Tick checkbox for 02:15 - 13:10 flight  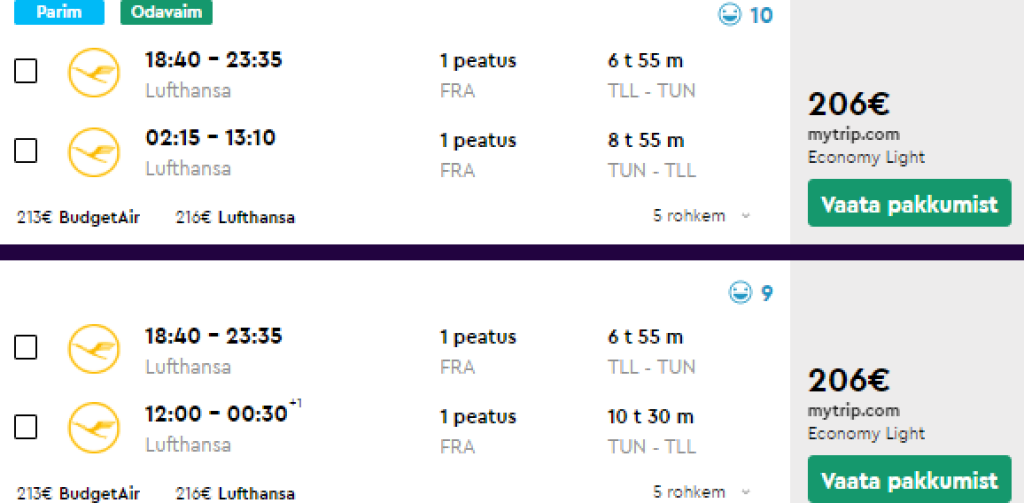point(26,151)
